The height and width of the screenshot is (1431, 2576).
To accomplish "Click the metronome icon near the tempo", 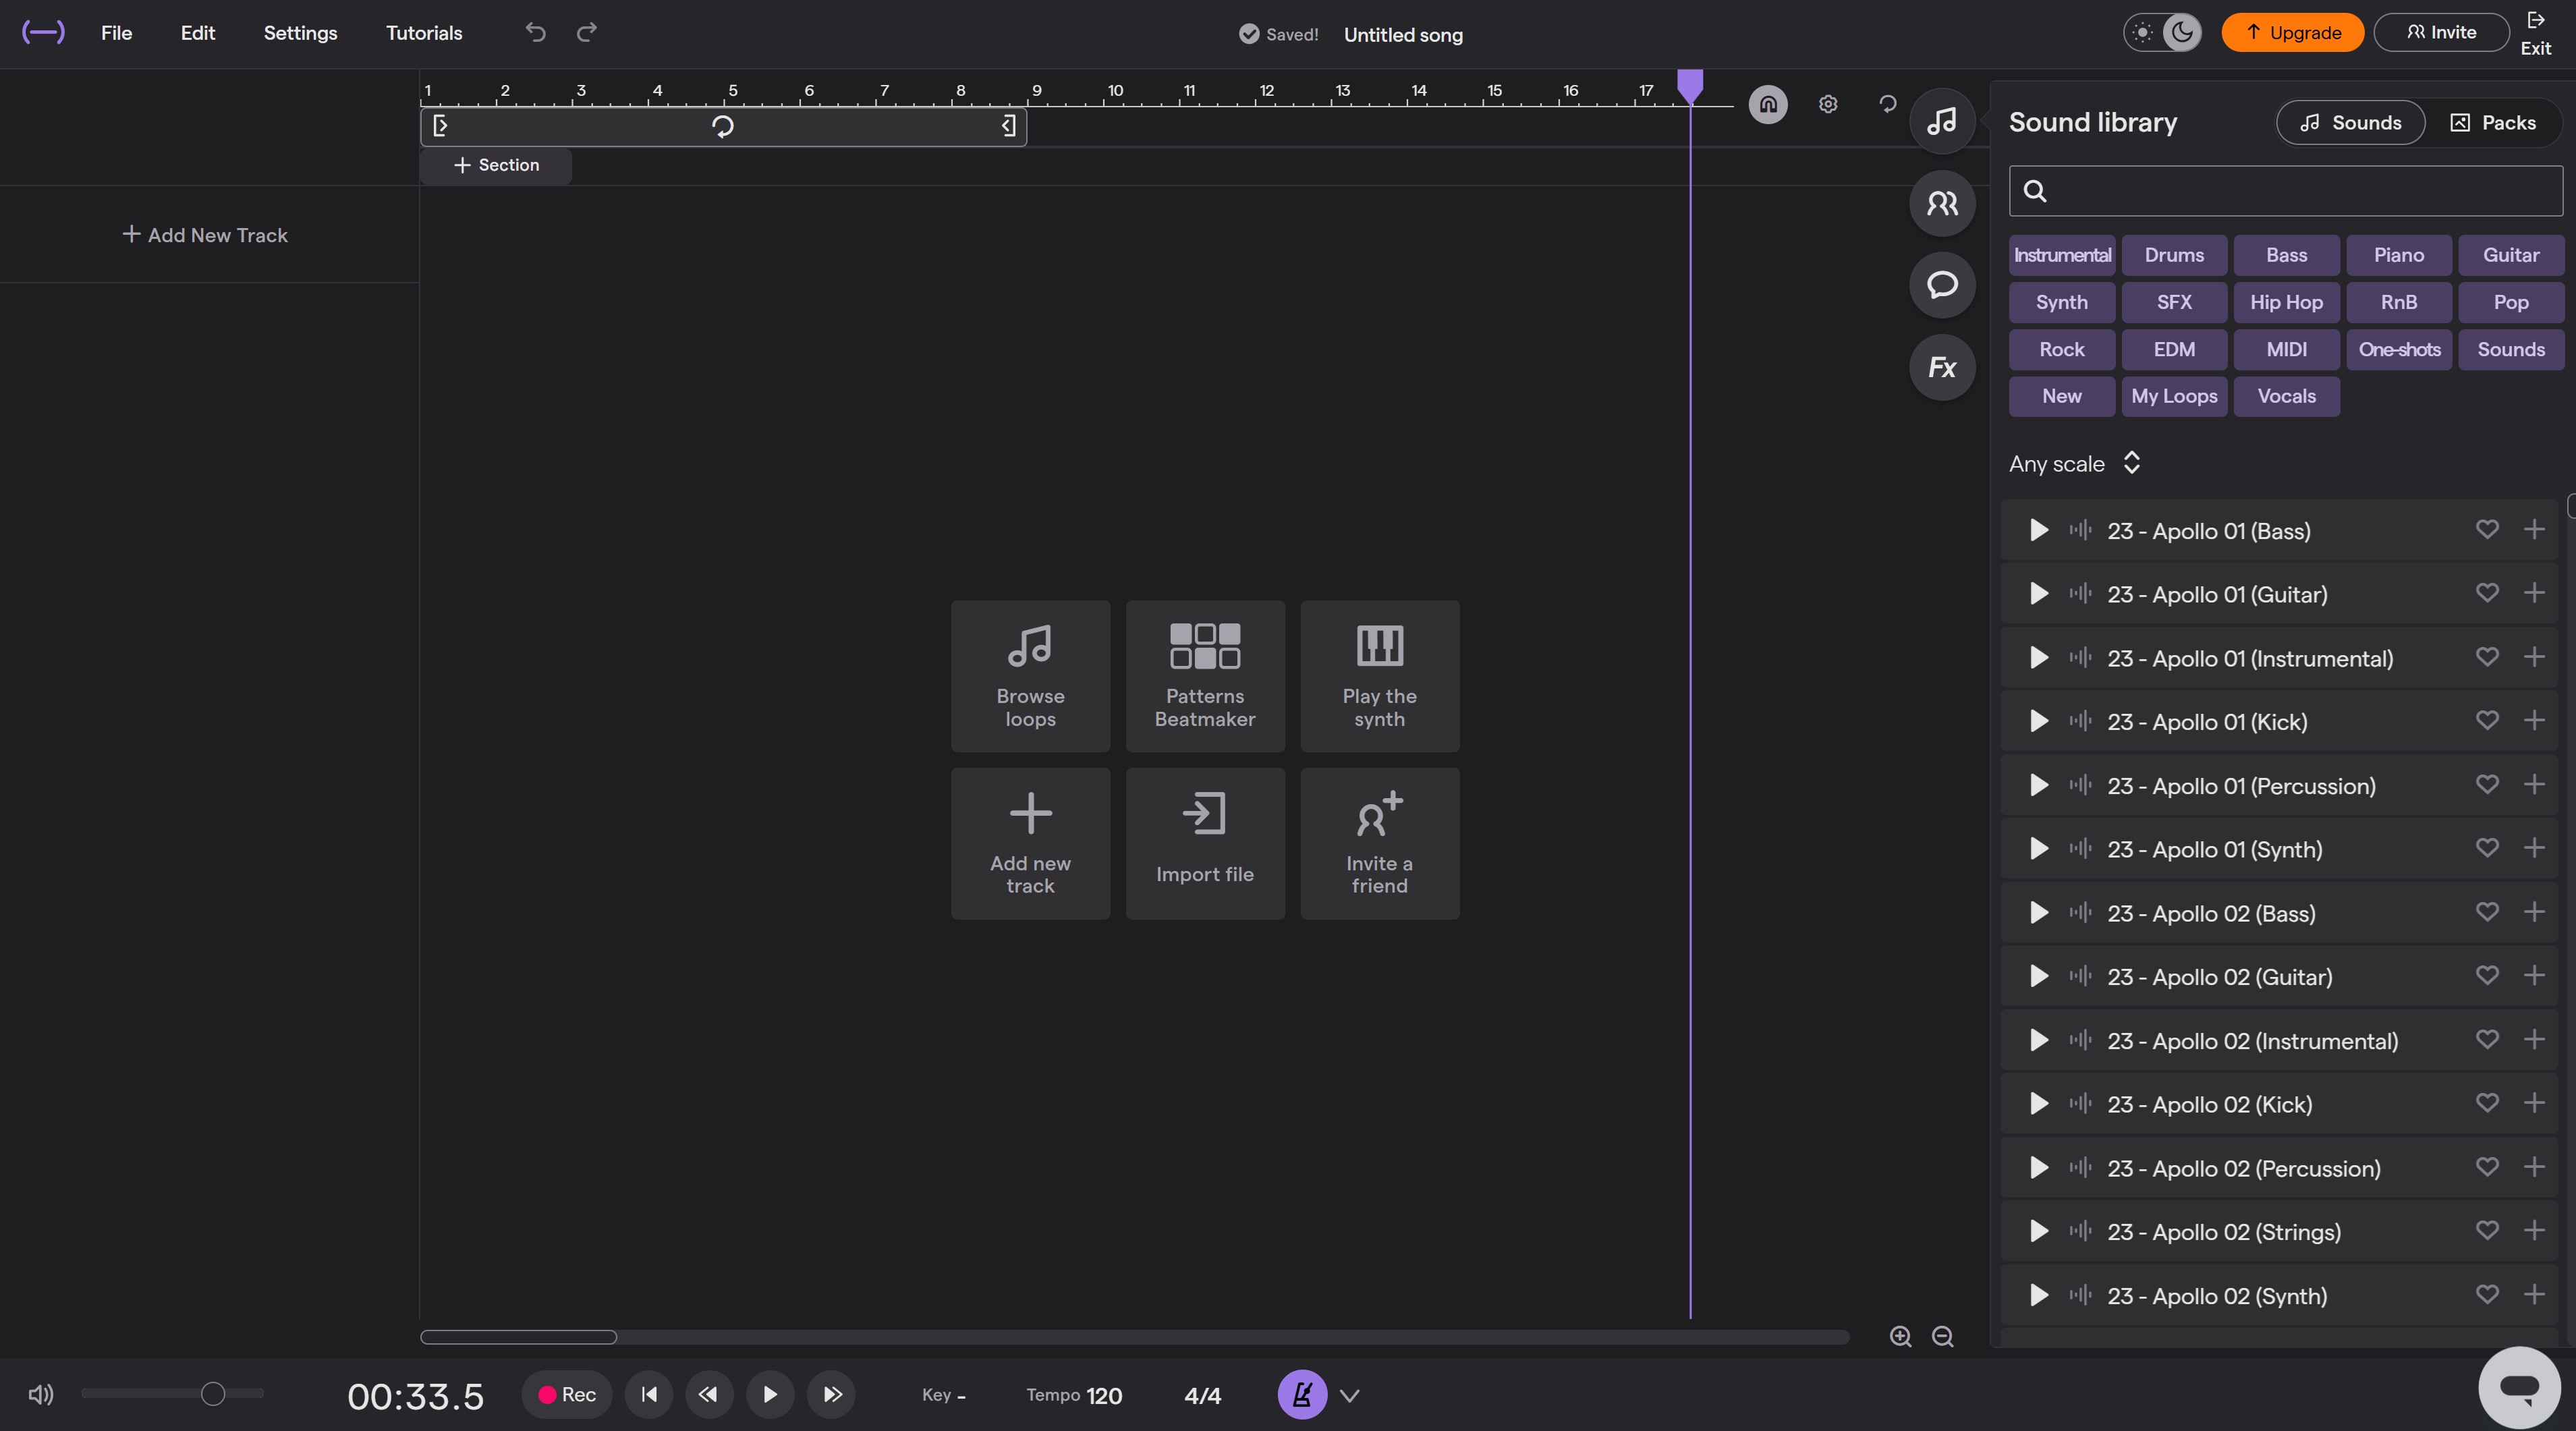I will 1301,1394.
